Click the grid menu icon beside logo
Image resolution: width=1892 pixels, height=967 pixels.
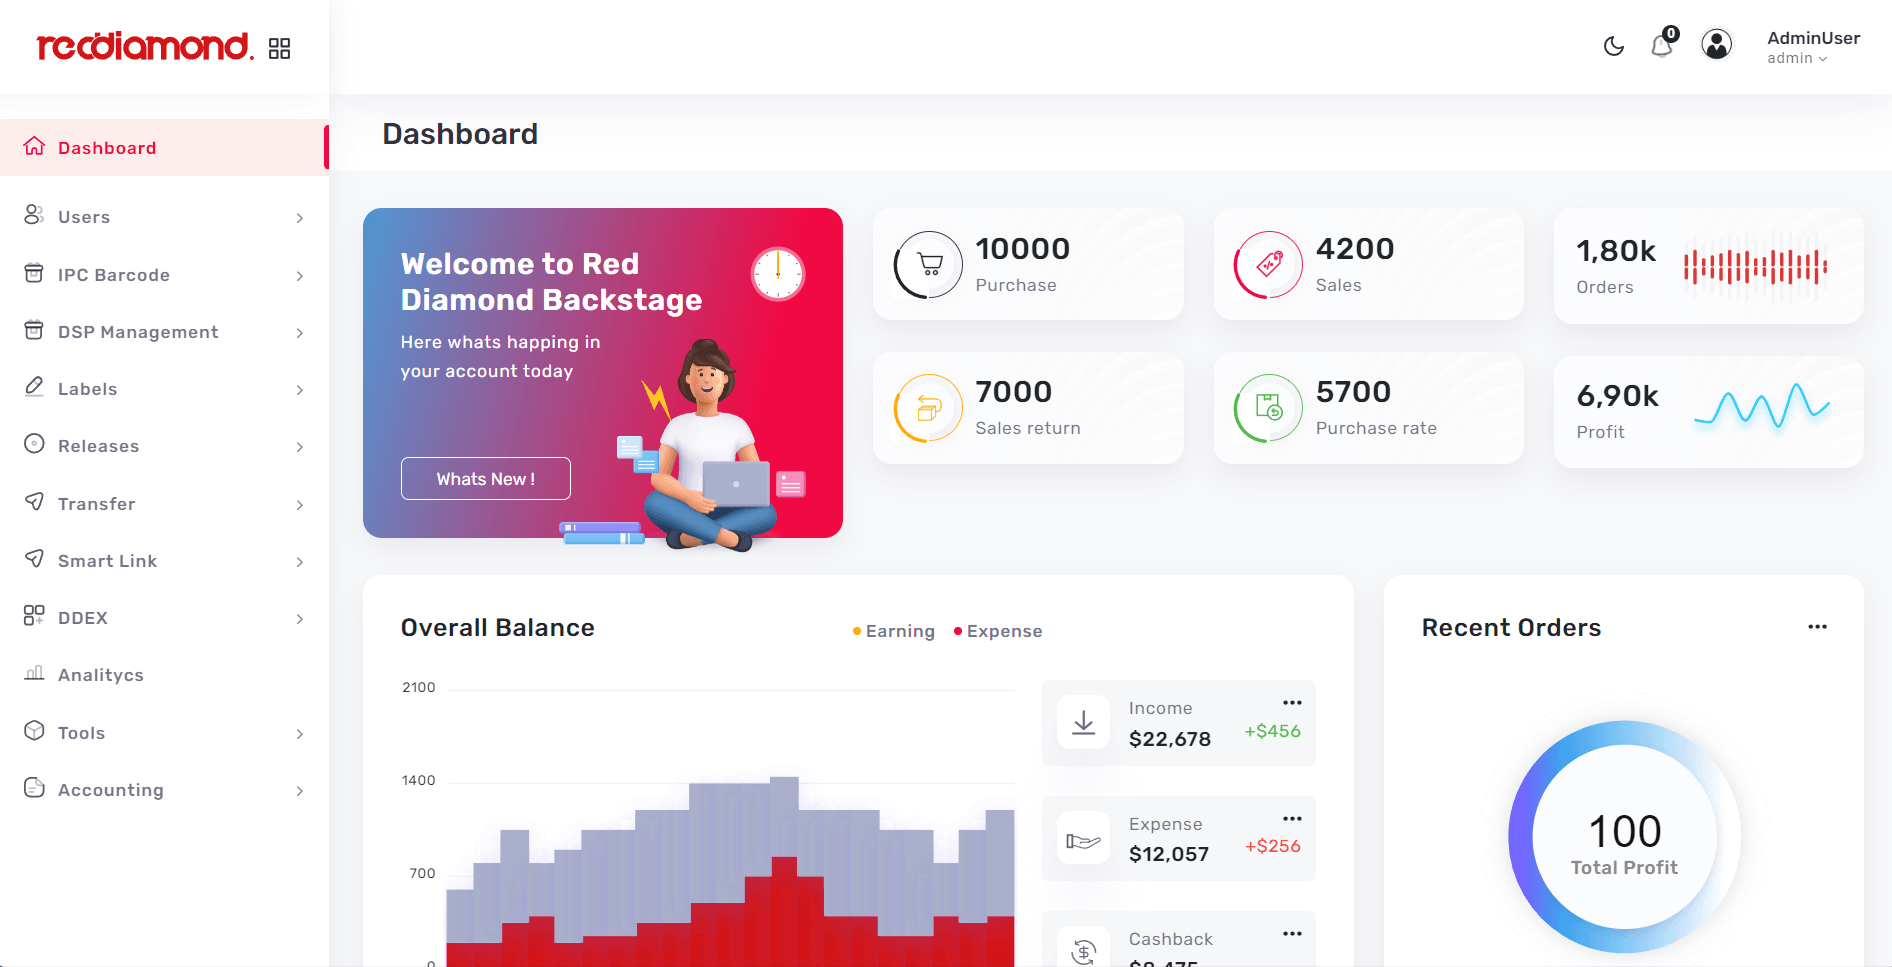(x=280, y=48)
